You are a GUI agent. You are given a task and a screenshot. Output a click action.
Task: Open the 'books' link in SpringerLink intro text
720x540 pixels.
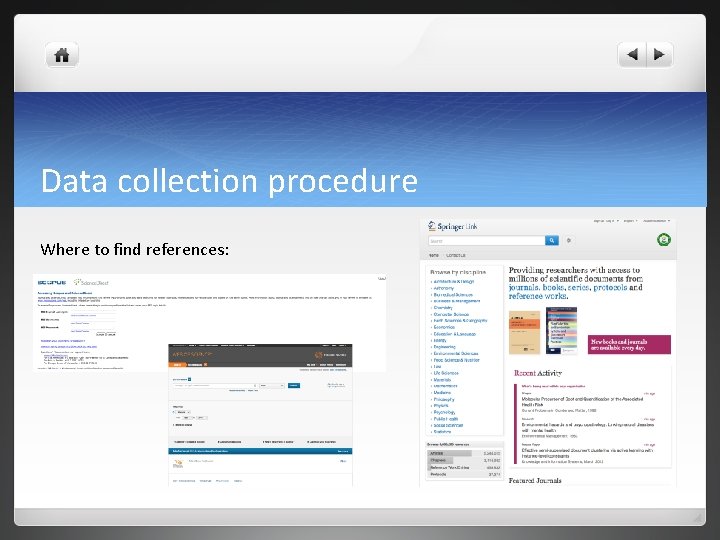[553, 287]
